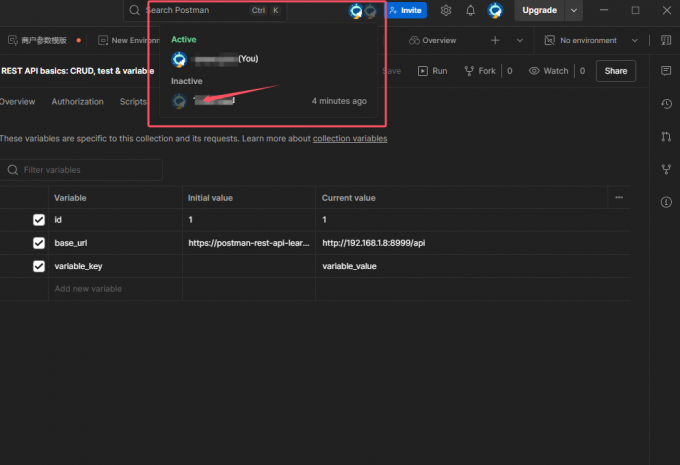Click the Share button

tap(616, 71)
